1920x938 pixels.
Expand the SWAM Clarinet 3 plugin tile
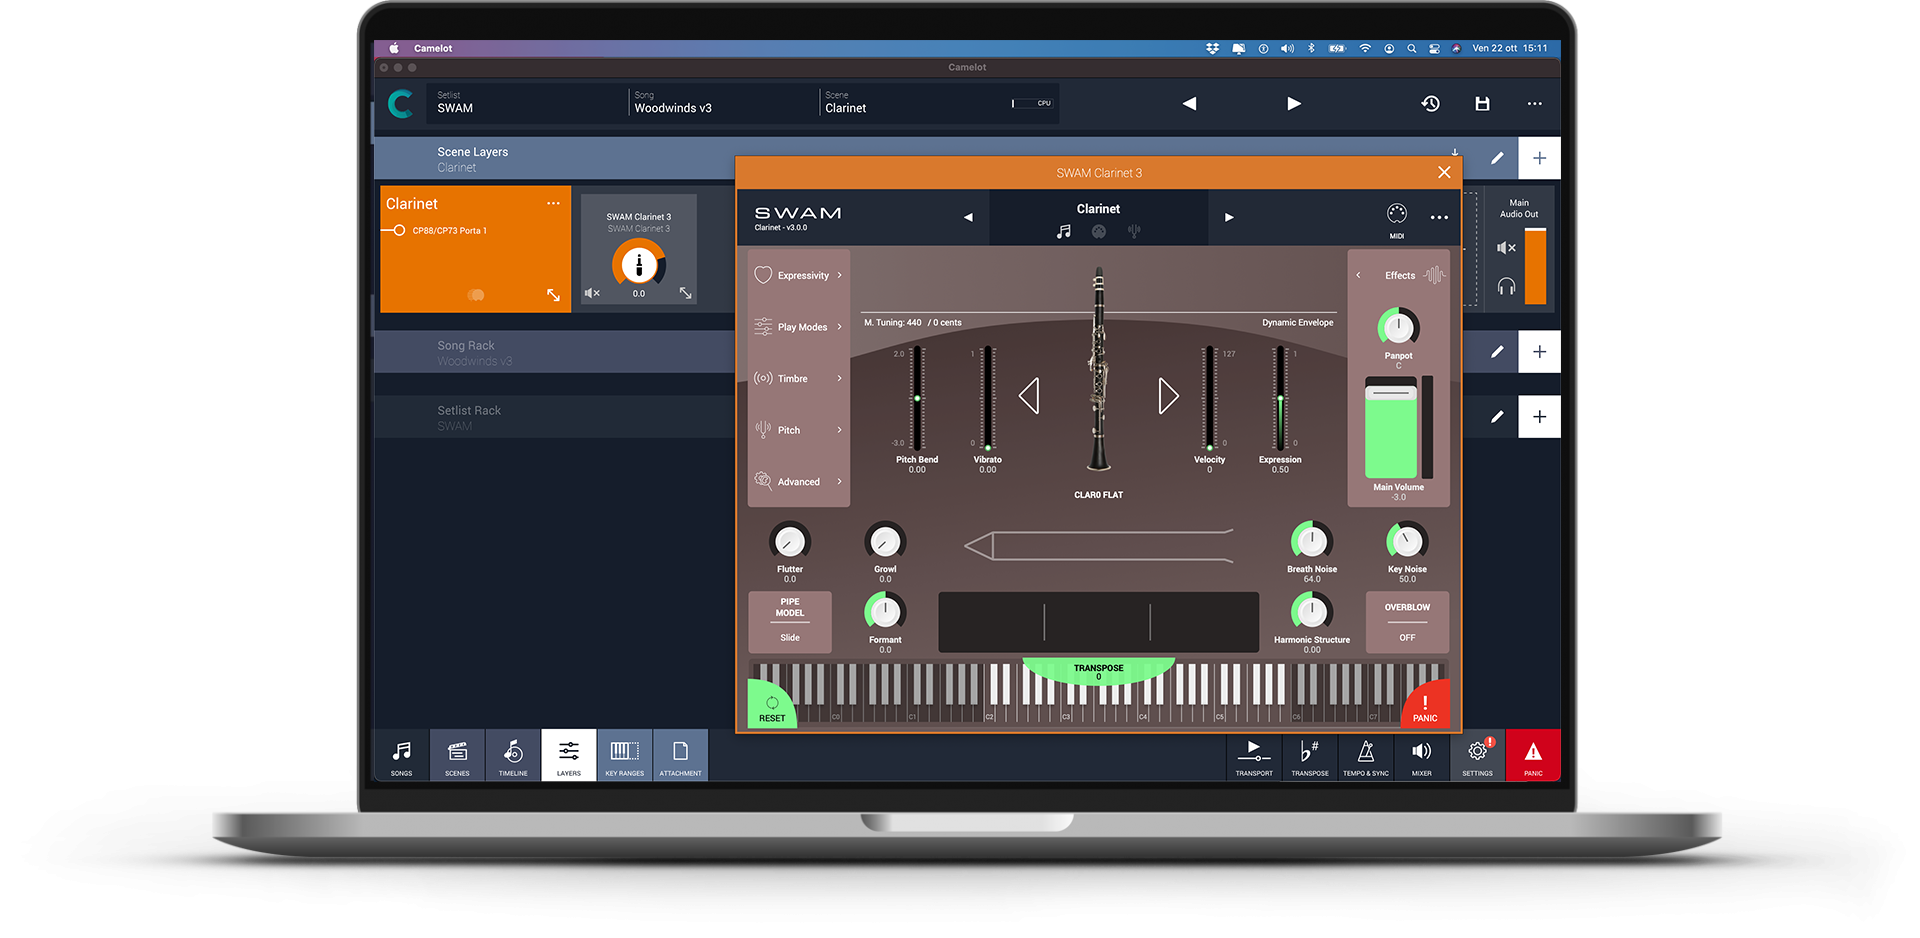685,293
